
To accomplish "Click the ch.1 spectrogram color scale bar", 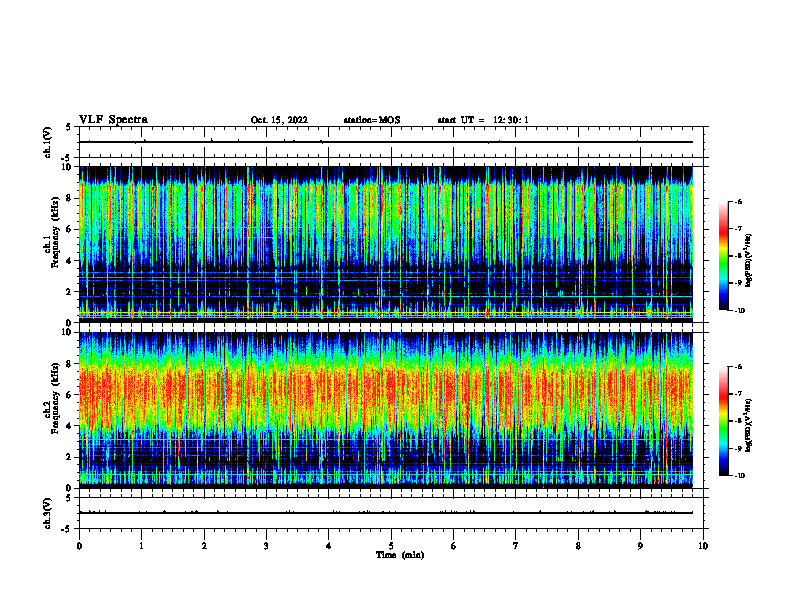I will click(723, 256).
